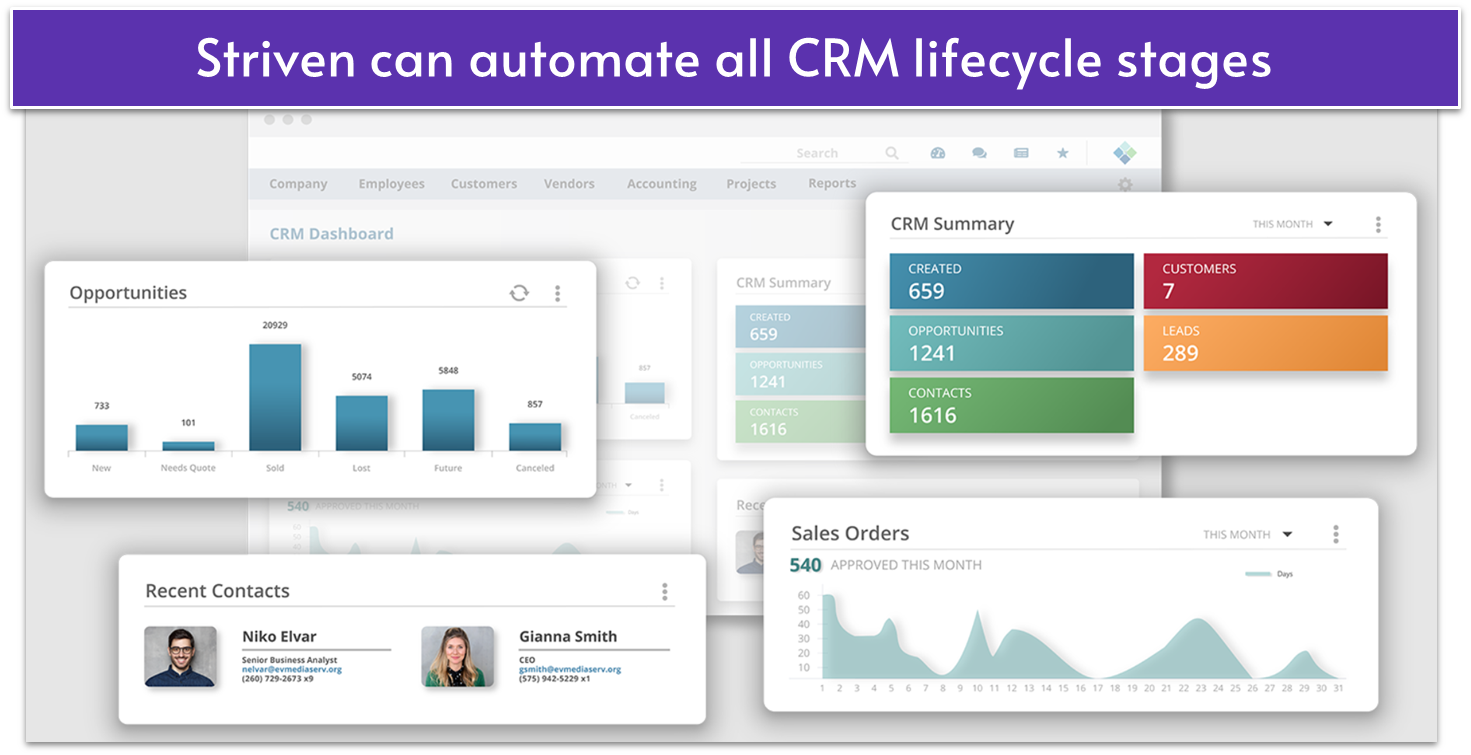Click the Niko Elvar contact name

pos(279,637)
